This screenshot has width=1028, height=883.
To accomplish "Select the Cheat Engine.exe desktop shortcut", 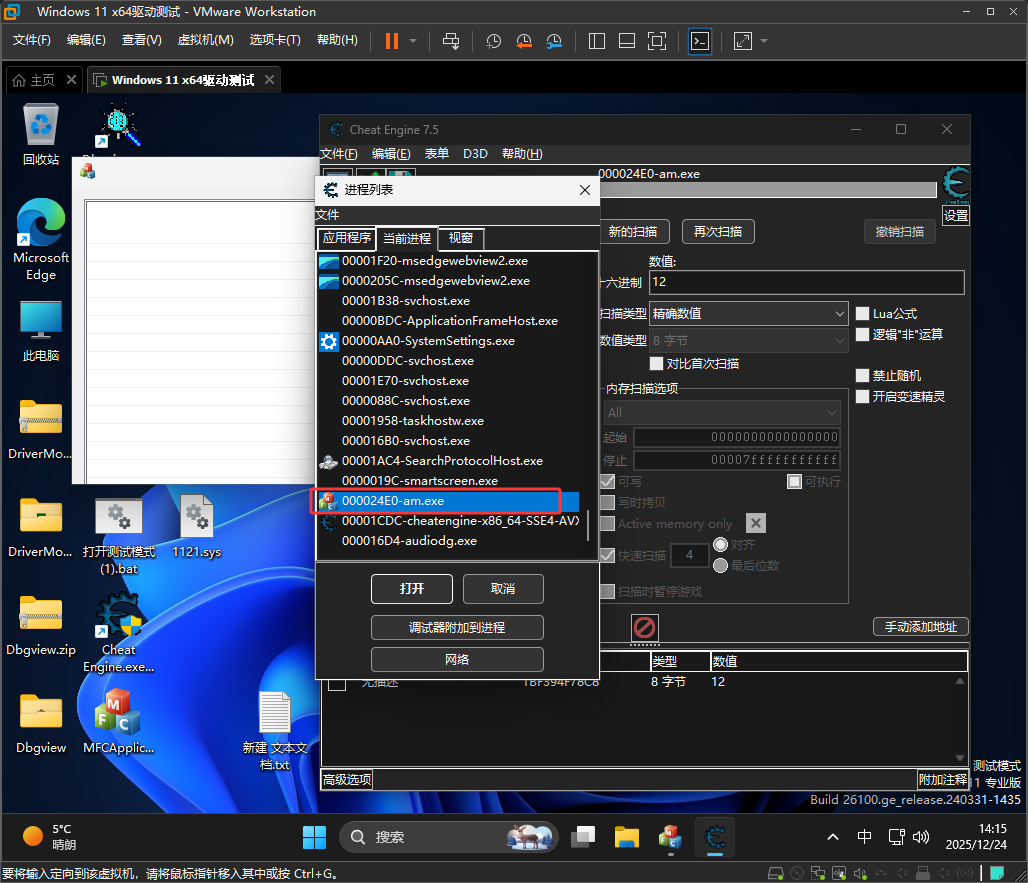I will (x=119, y=633).
